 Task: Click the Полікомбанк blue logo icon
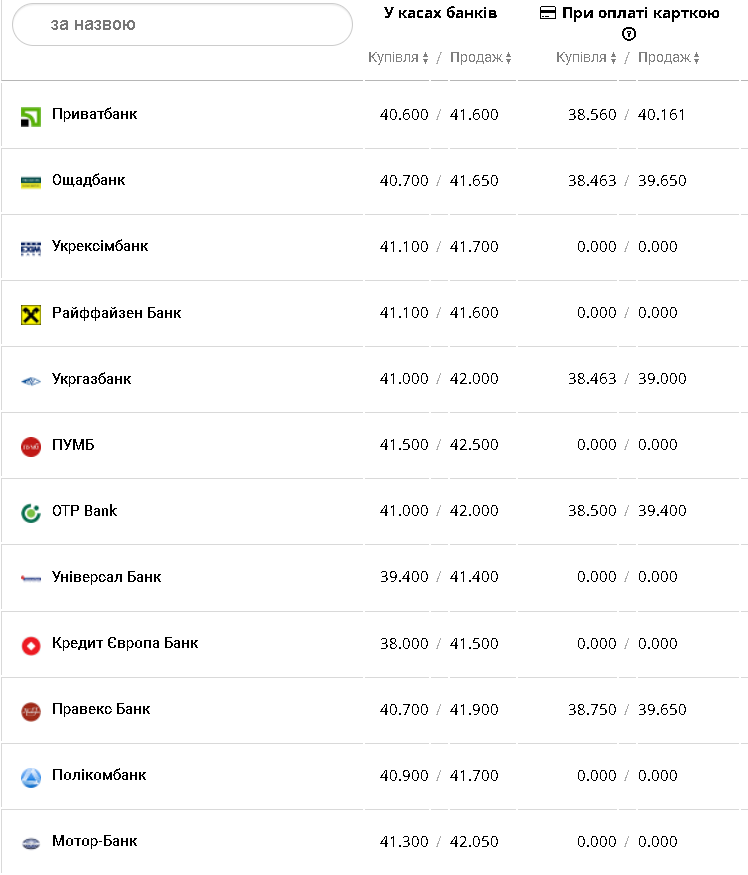coord(31,777)
